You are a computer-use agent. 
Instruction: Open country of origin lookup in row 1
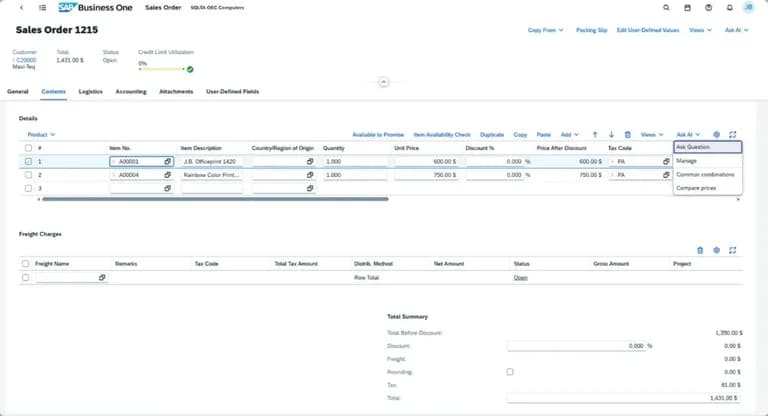310,161
